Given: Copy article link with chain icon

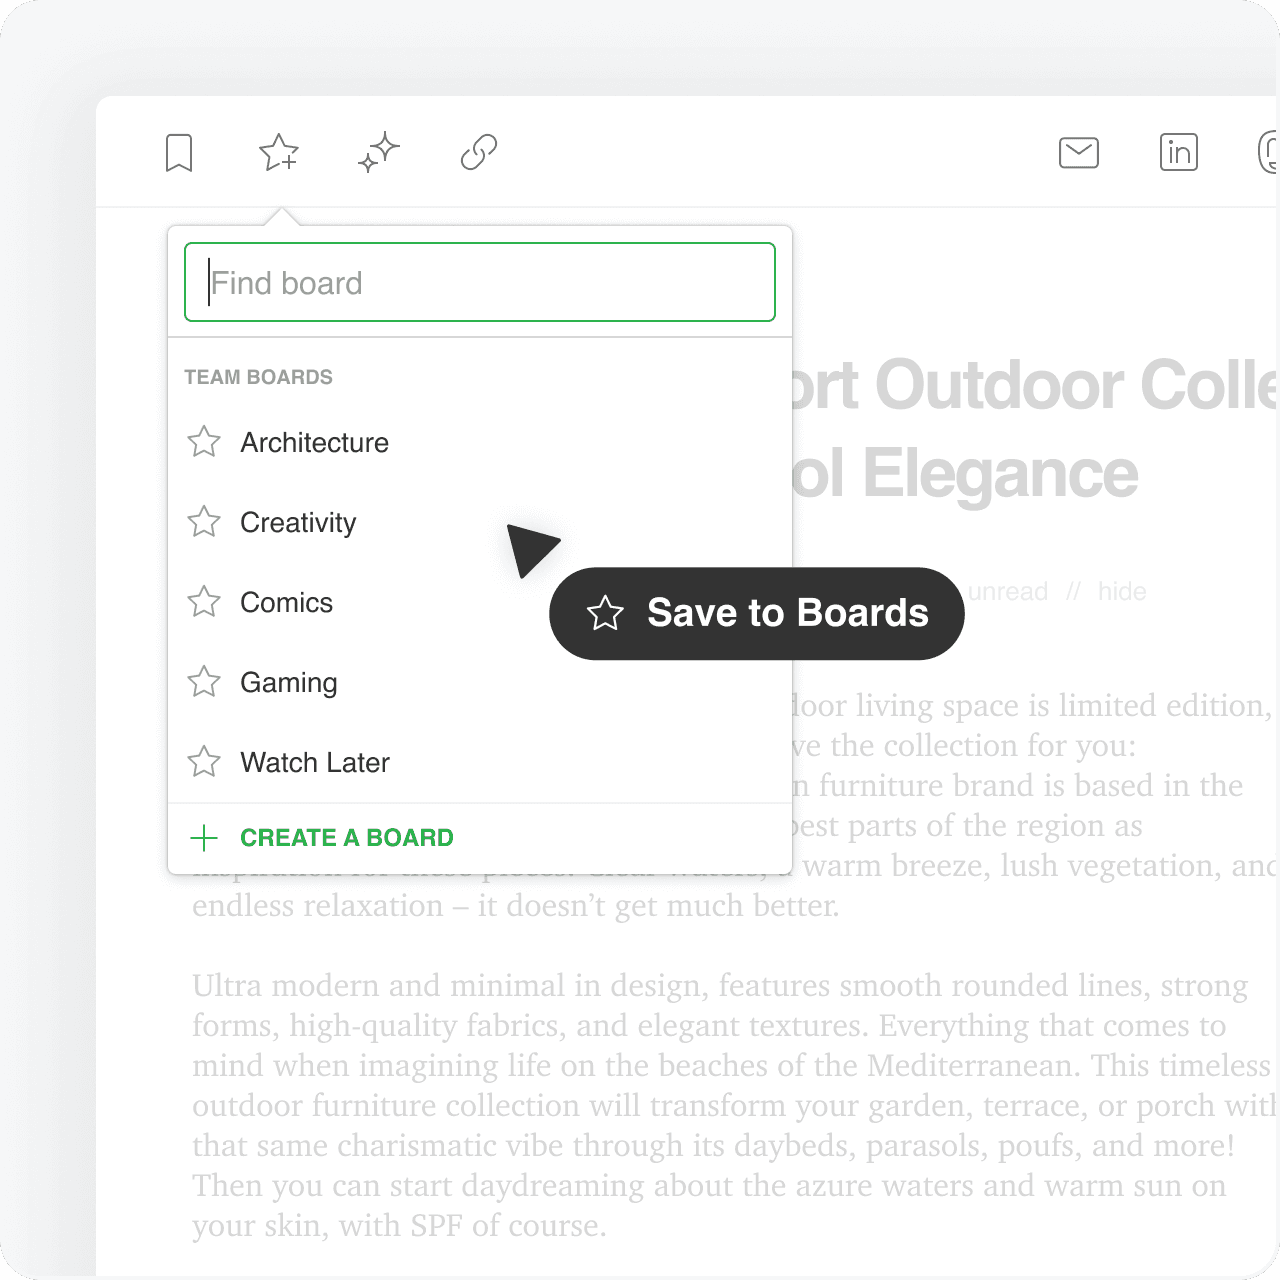Looking at the screenshot, I should coord(479,152).
